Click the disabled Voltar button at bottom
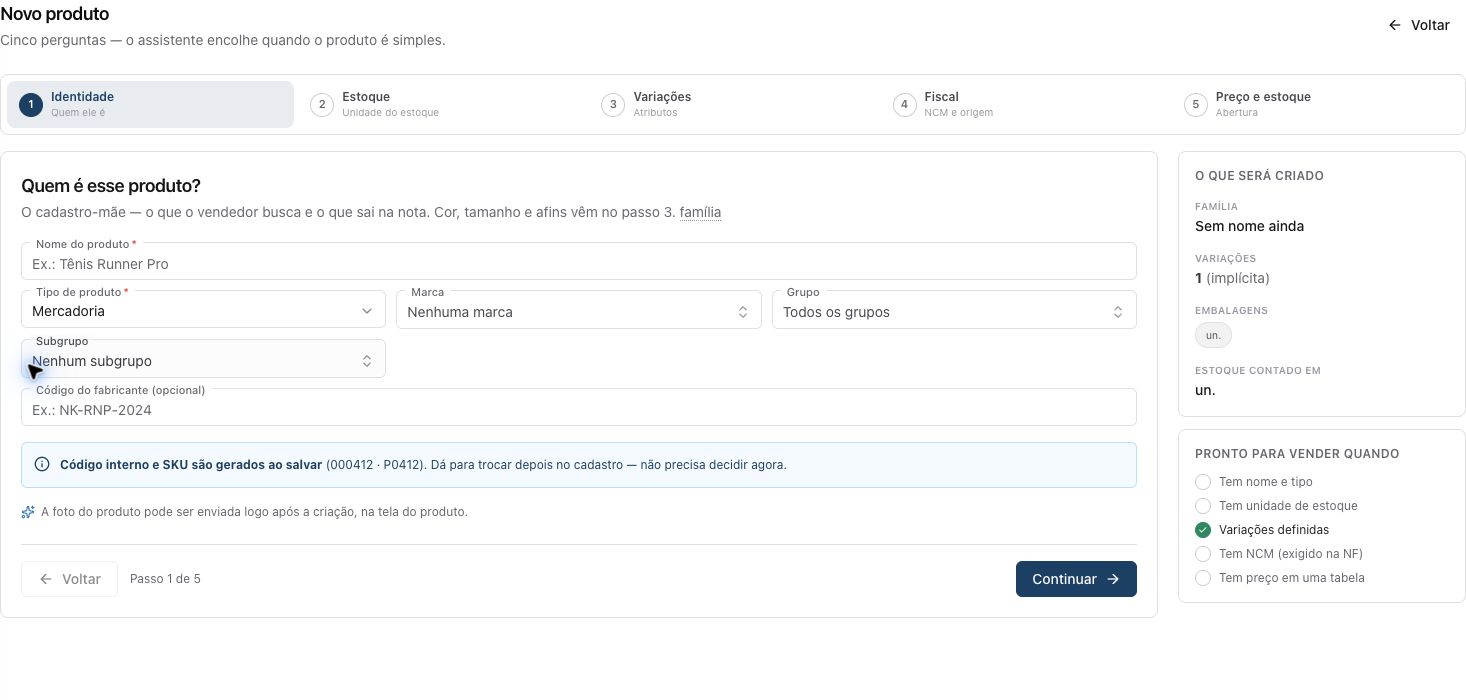This screenshot has height=700, width=1466. (69, 579)
